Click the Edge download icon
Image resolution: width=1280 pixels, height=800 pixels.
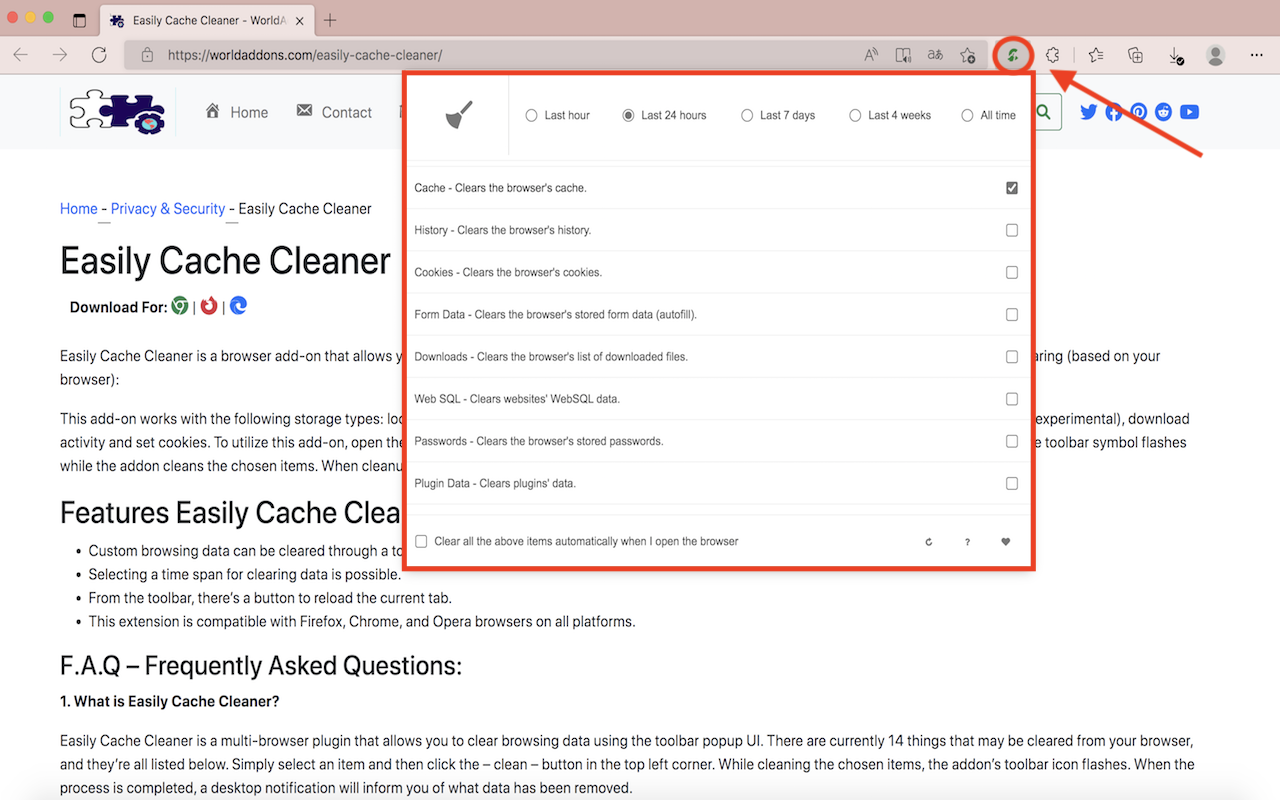[238, 306]
